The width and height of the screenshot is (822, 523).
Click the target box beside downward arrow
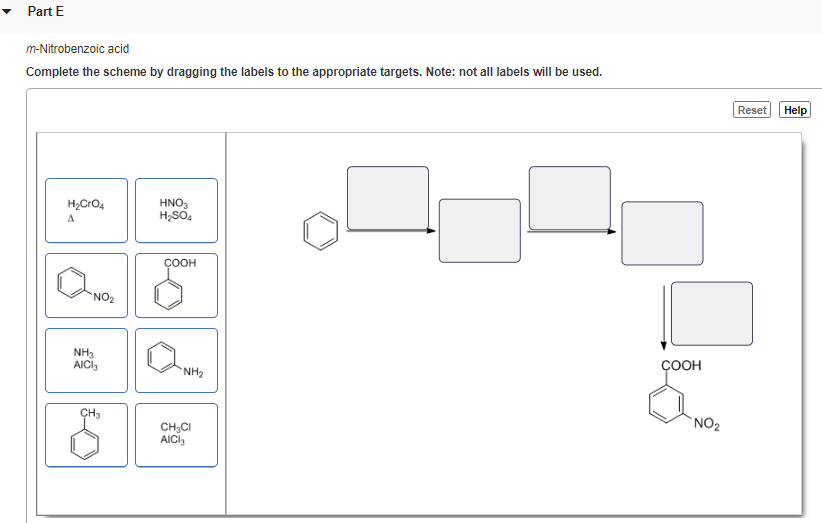[x=712, y=314]
